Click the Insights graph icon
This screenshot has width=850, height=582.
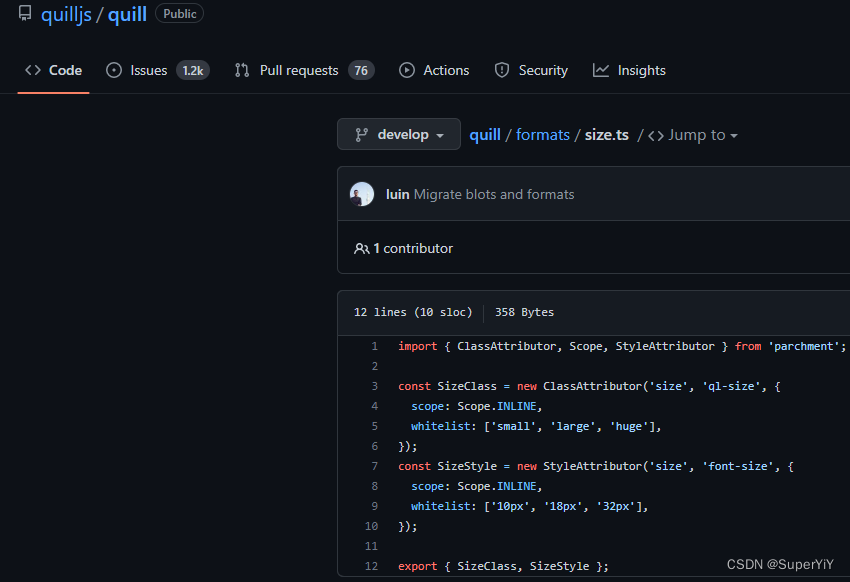click(x=601, y=70)
